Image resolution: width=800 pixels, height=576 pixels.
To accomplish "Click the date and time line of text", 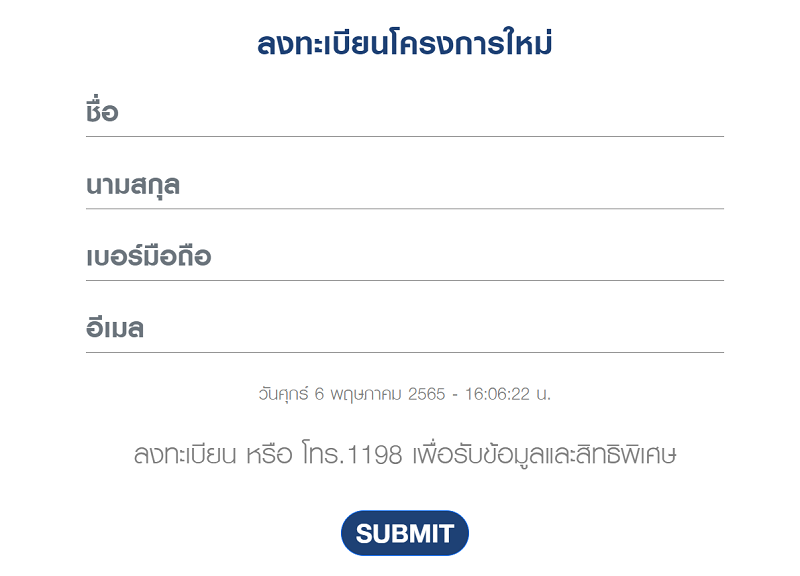I will tap(405, 394).
